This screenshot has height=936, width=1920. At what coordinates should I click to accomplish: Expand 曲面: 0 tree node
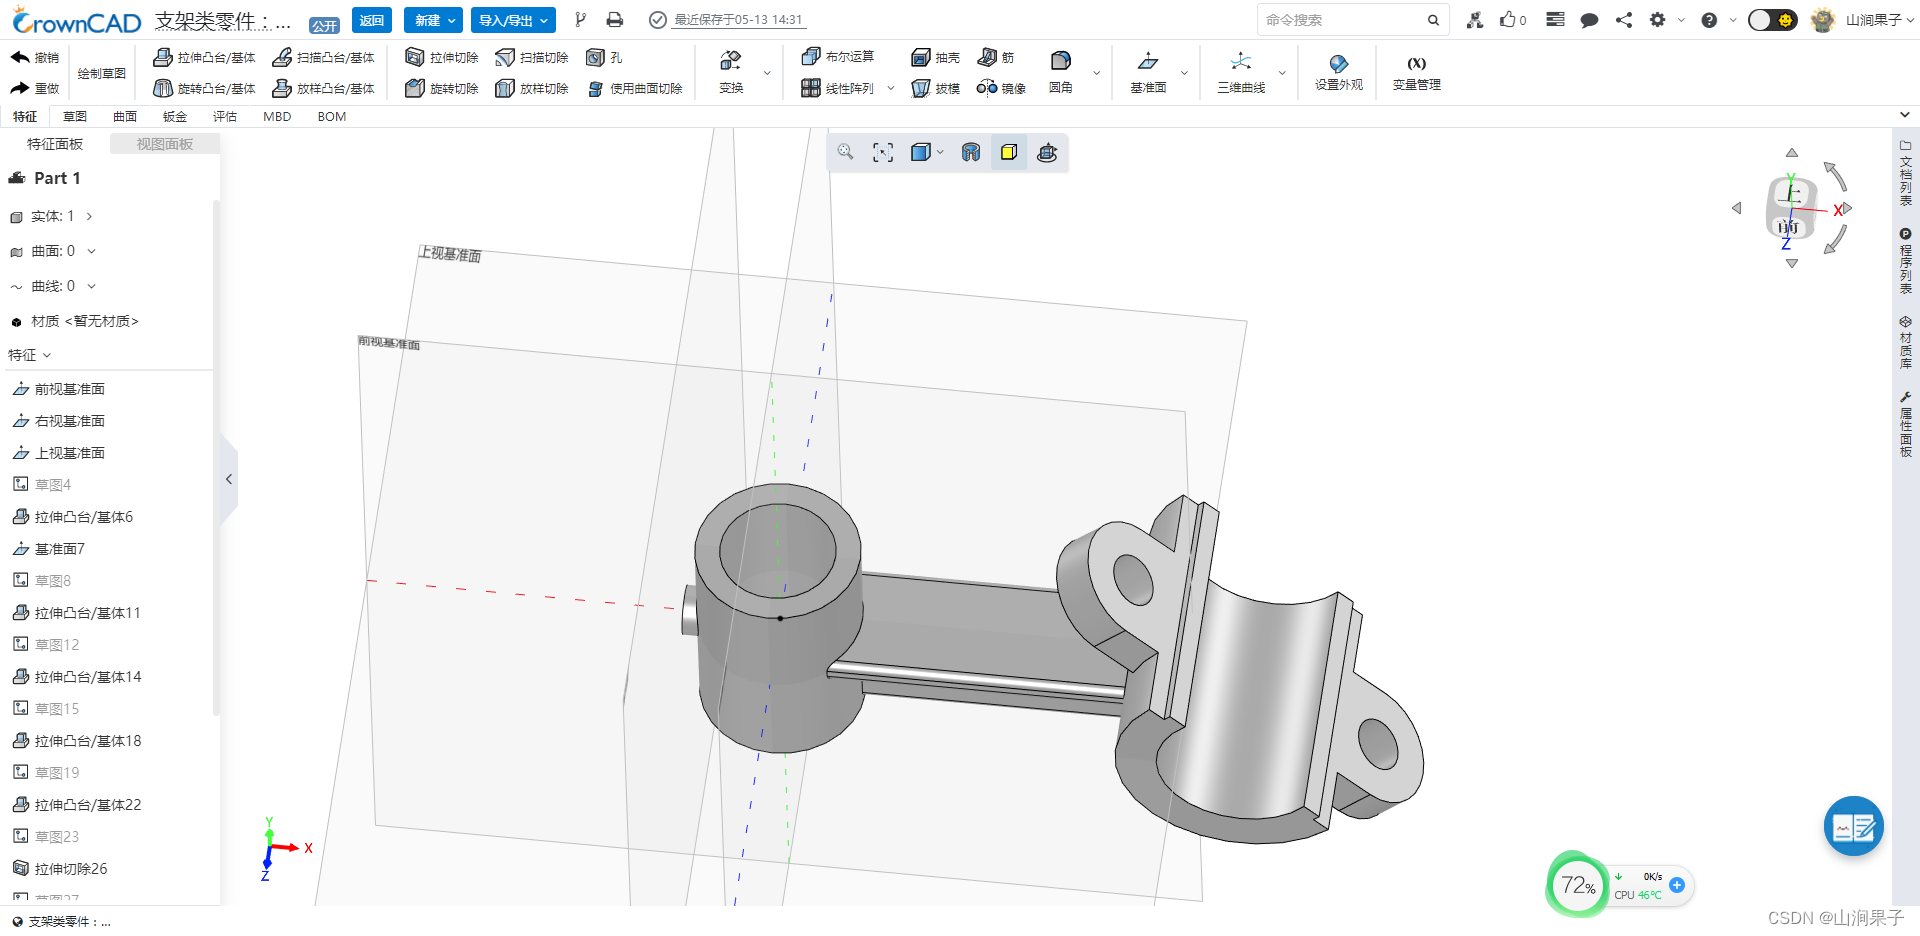(x=91, y=251)
